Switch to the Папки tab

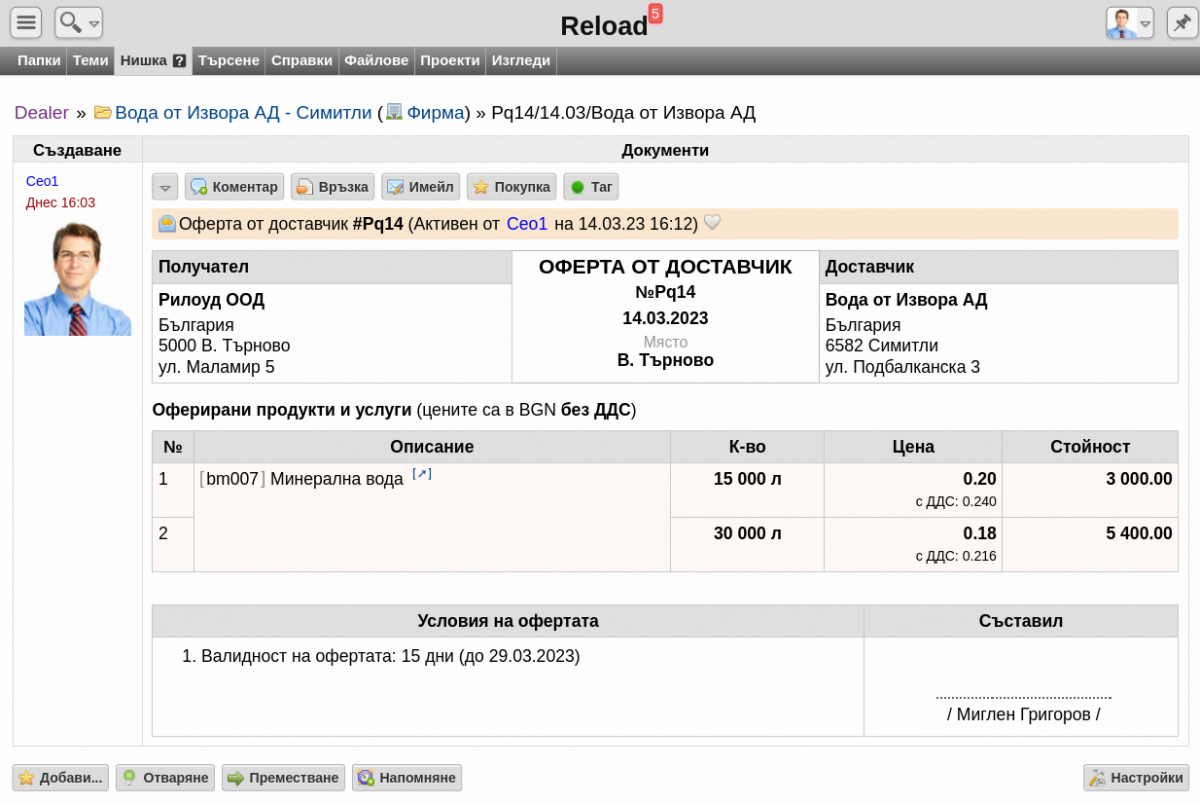(x=39, y=60)
